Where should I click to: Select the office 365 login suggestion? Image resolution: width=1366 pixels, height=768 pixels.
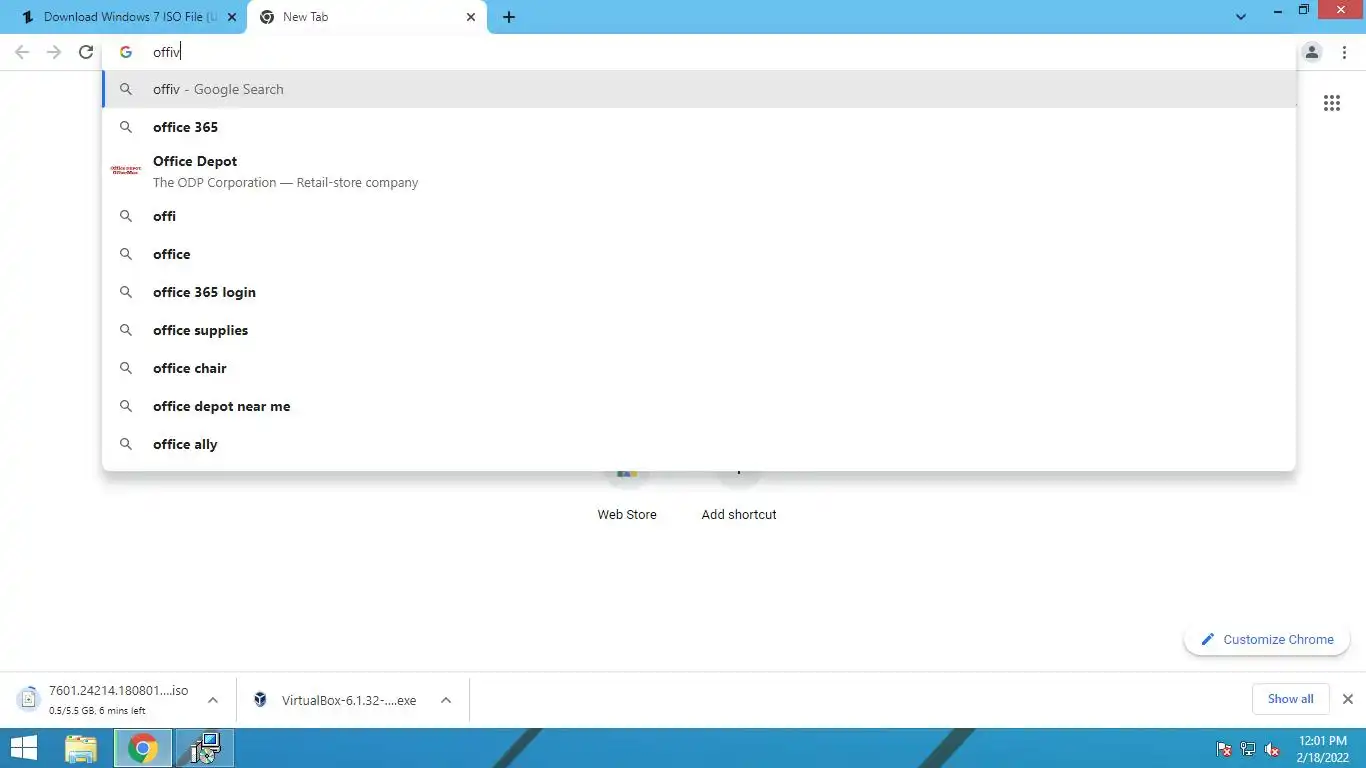click(699, 292)
